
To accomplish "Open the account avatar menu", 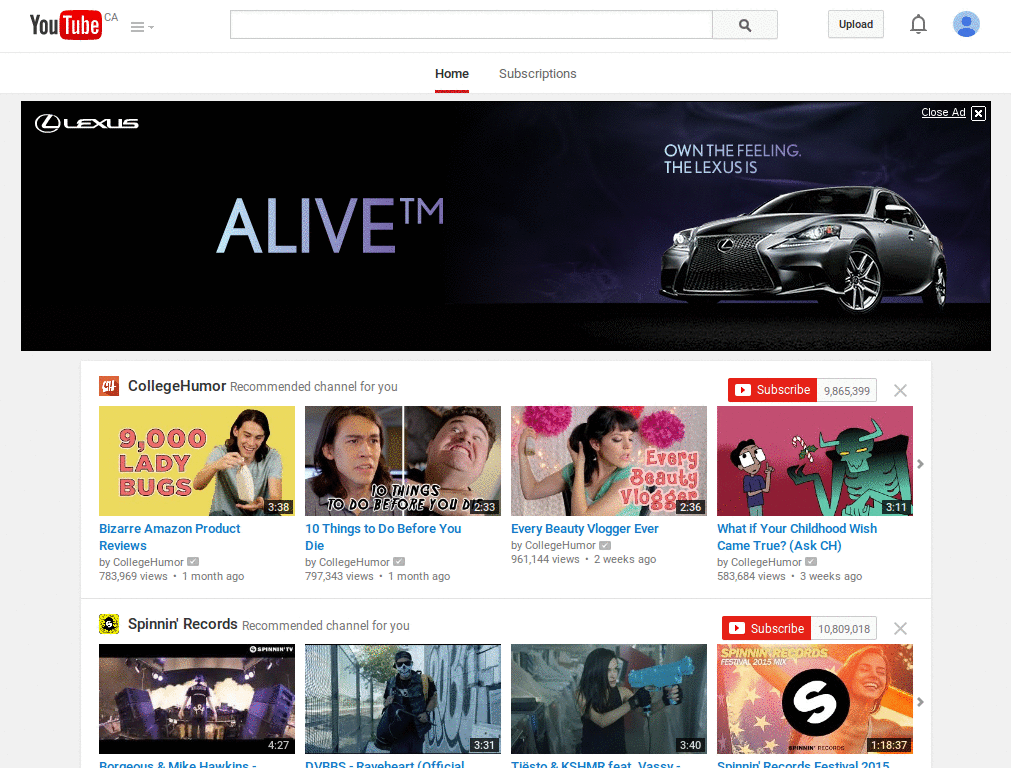I will (966, 24).
